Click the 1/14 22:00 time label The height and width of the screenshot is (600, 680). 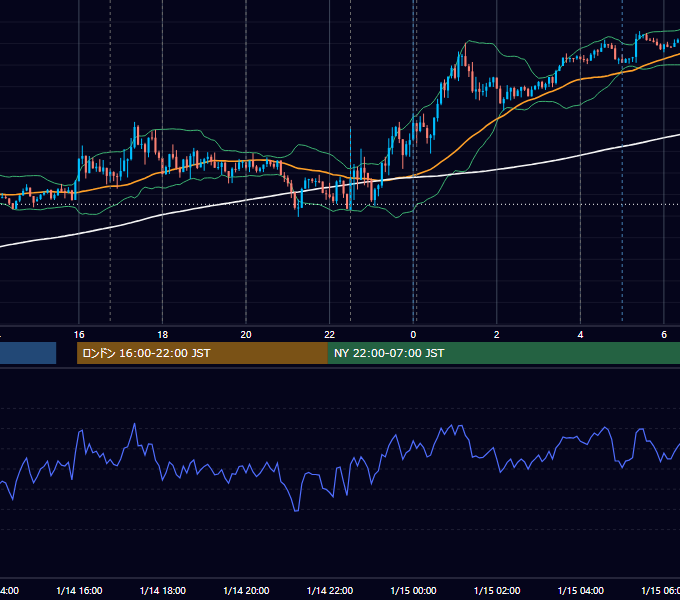click(330, 590)
